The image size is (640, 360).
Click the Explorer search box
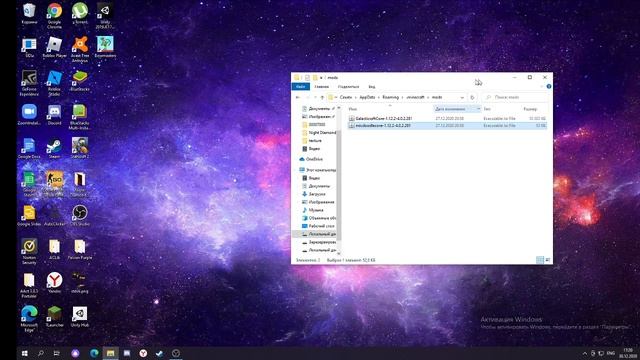click(x=515, y=97)
